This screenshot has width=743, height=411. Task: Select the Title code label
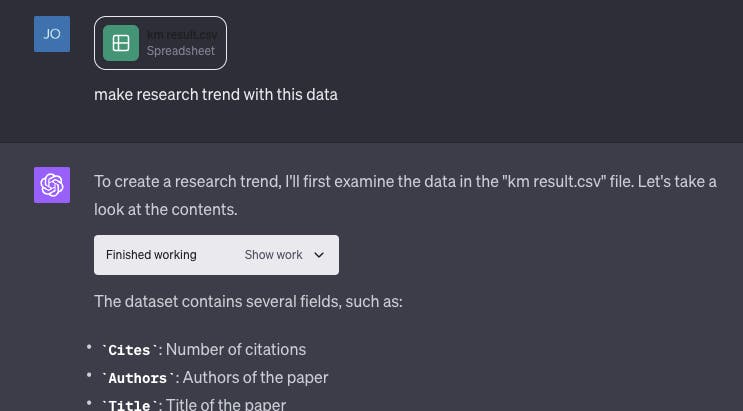click(129, 405)
